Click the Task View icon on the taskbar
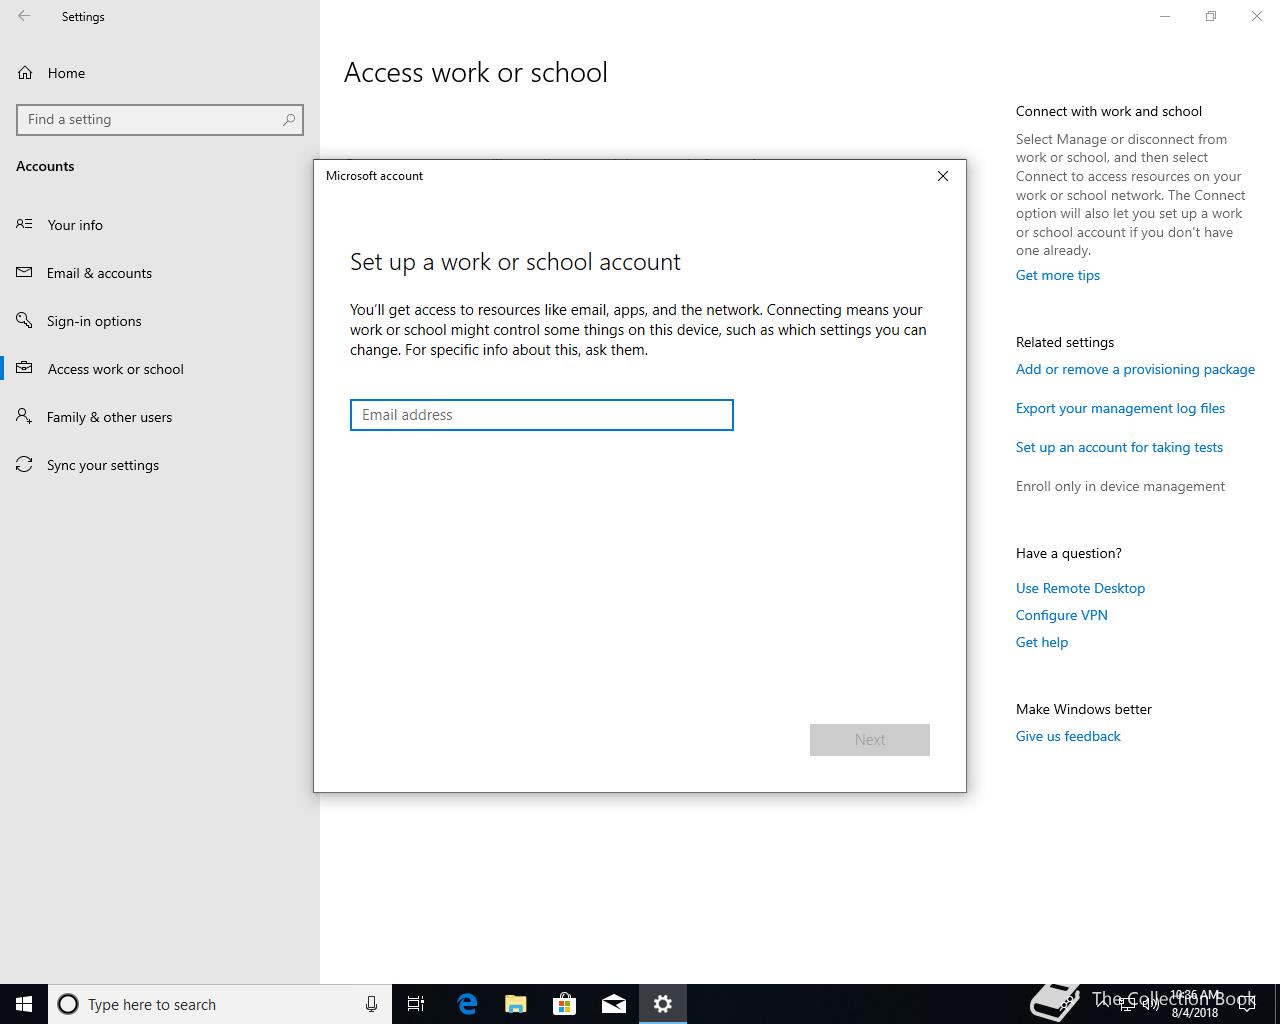 [x=416, y=1004]
